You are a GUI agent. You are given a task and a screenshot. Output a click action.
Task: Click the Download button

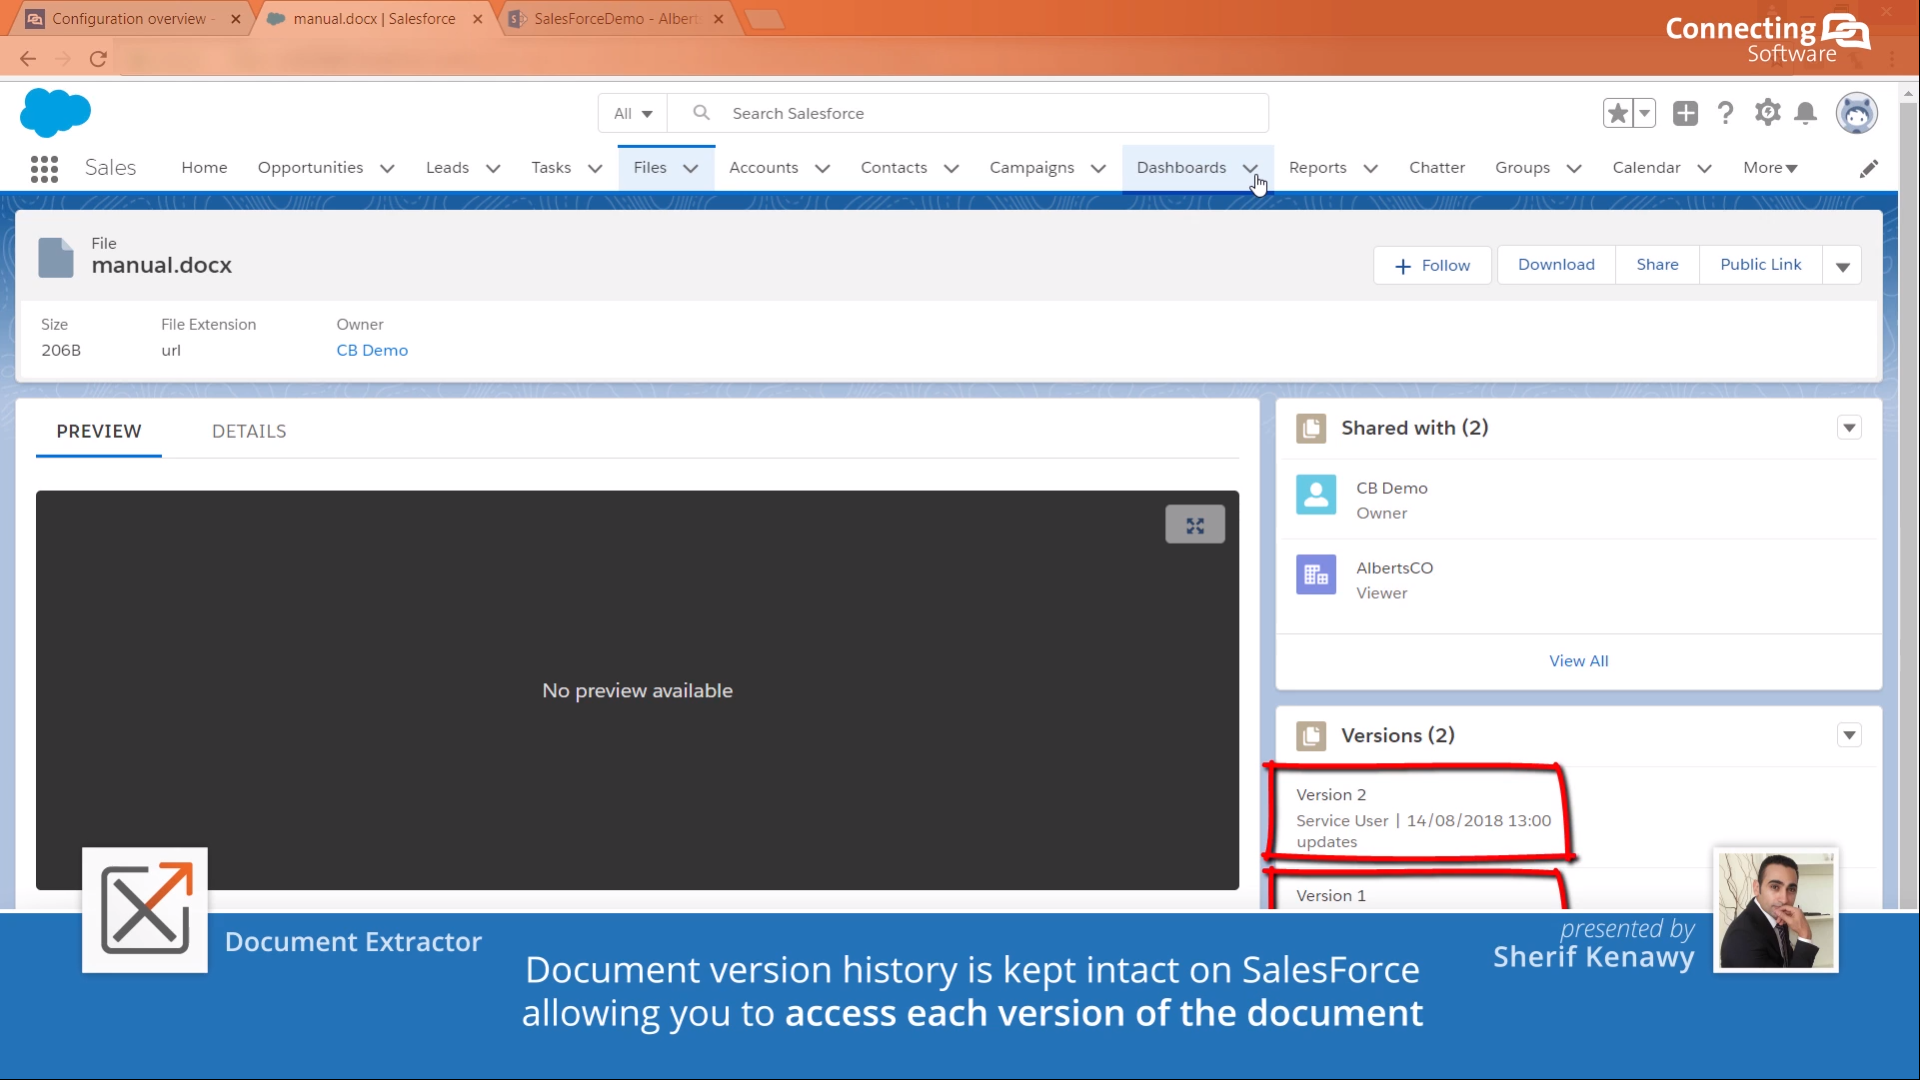pos(1556,264)
